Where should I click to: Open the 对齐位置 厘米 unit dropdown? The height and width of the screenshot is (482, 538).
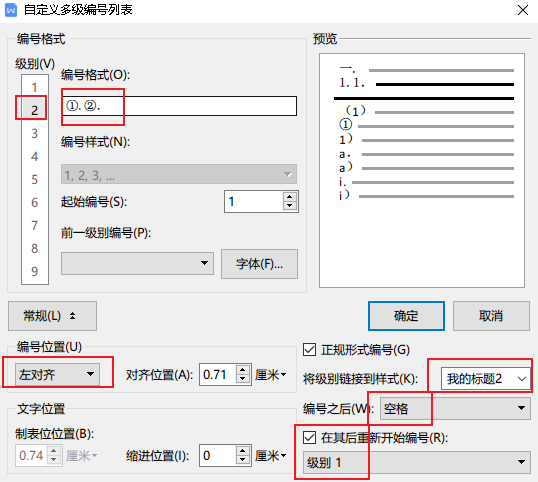(271, 375)
